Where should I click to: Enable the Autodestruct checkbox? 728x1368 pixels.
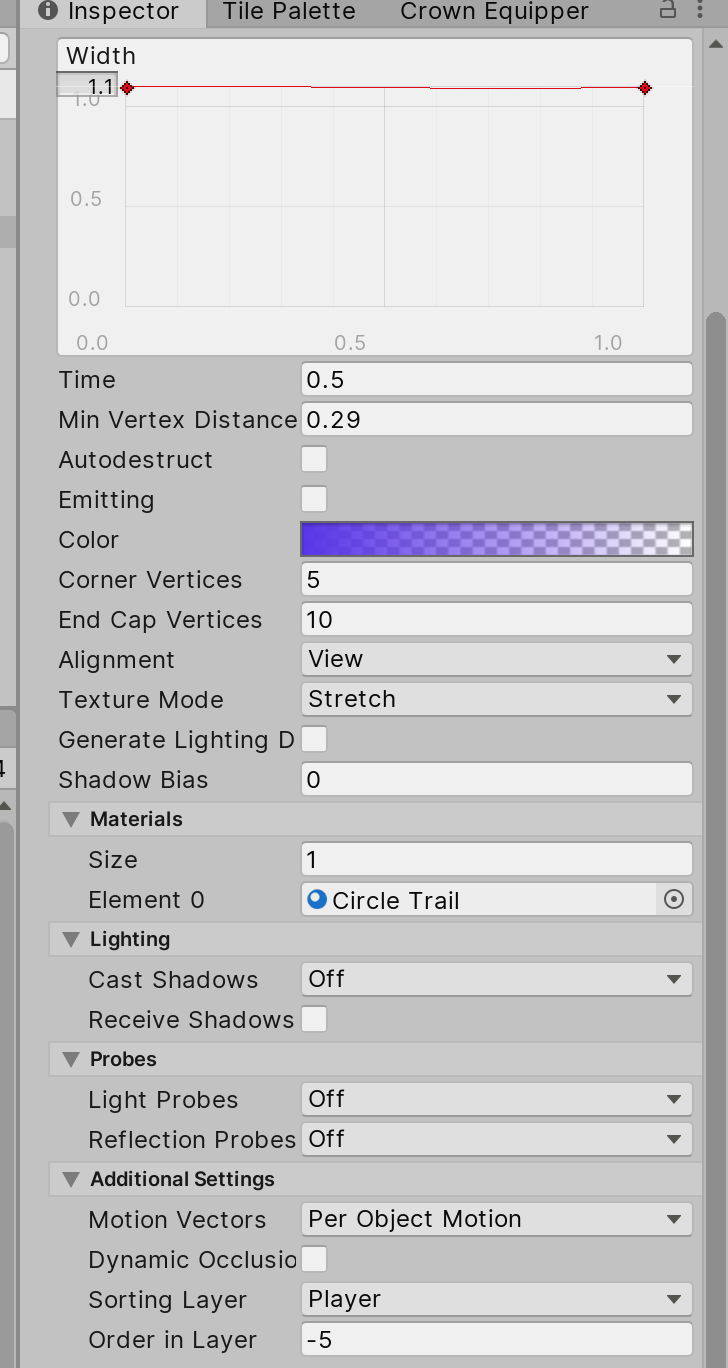[x=314, y=460]
